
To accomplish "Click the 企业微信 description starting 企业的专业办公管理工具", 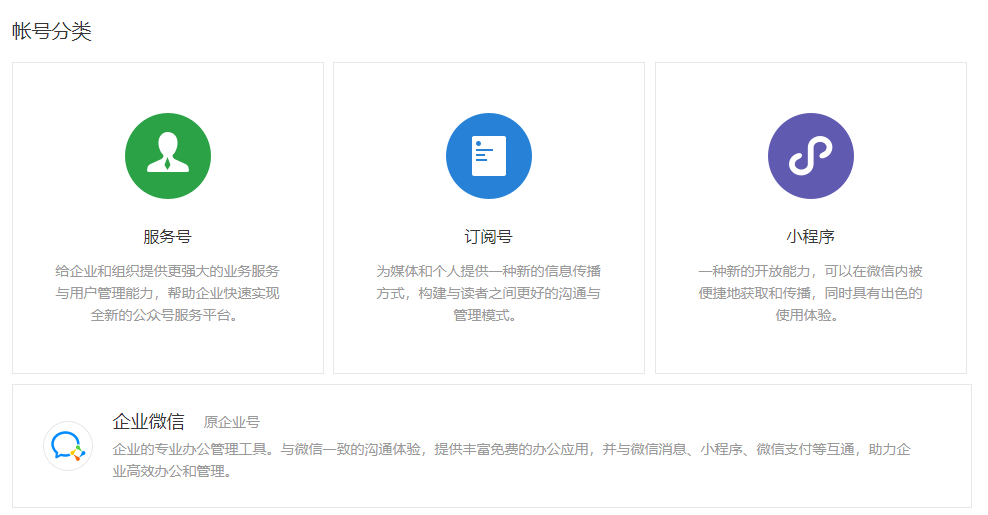I will point(512,460).
